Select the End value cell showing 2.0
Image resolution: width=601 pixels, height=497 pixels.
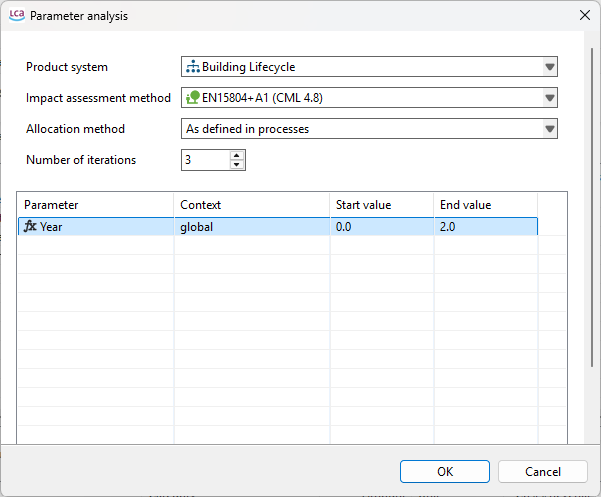(x=485, y=227)
